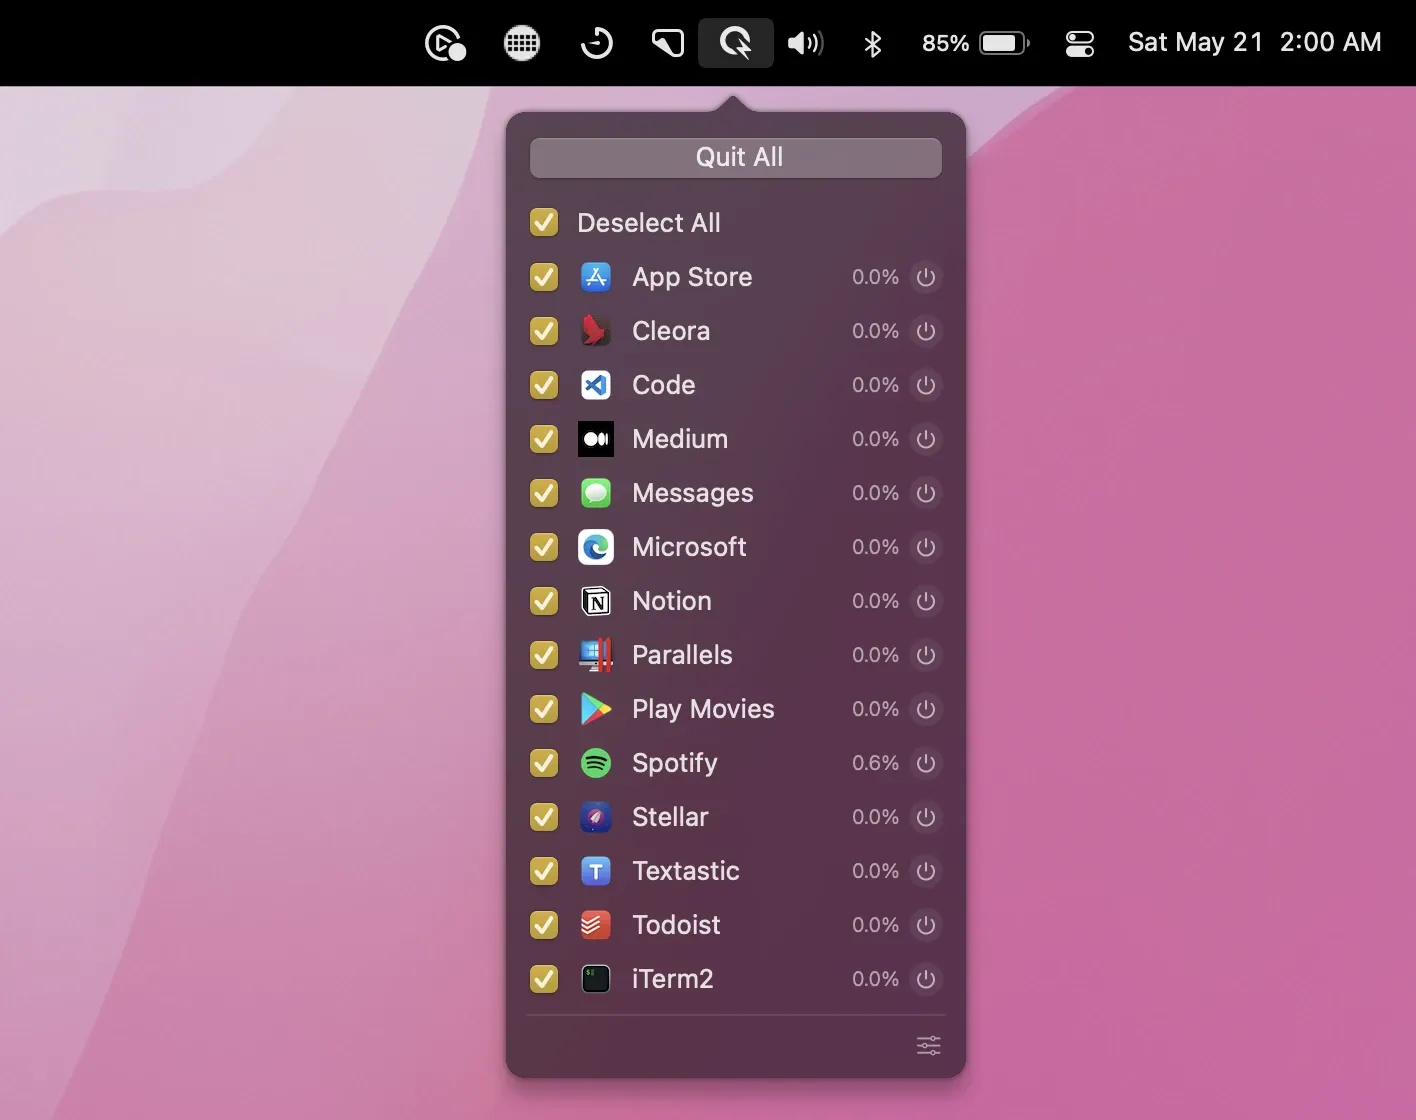
Task: Quit Parallels with its power button
Action: (x=926, y=655)
